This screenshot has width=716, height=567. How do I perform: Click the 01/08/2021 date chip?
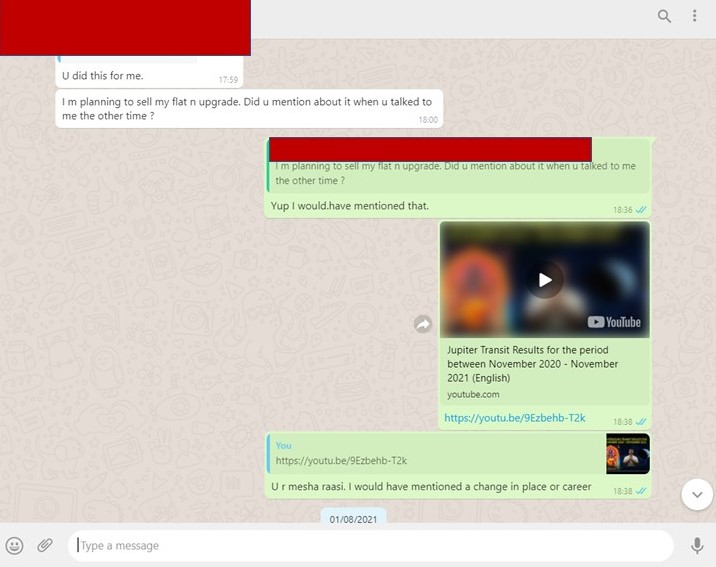(x=354, y=519)
